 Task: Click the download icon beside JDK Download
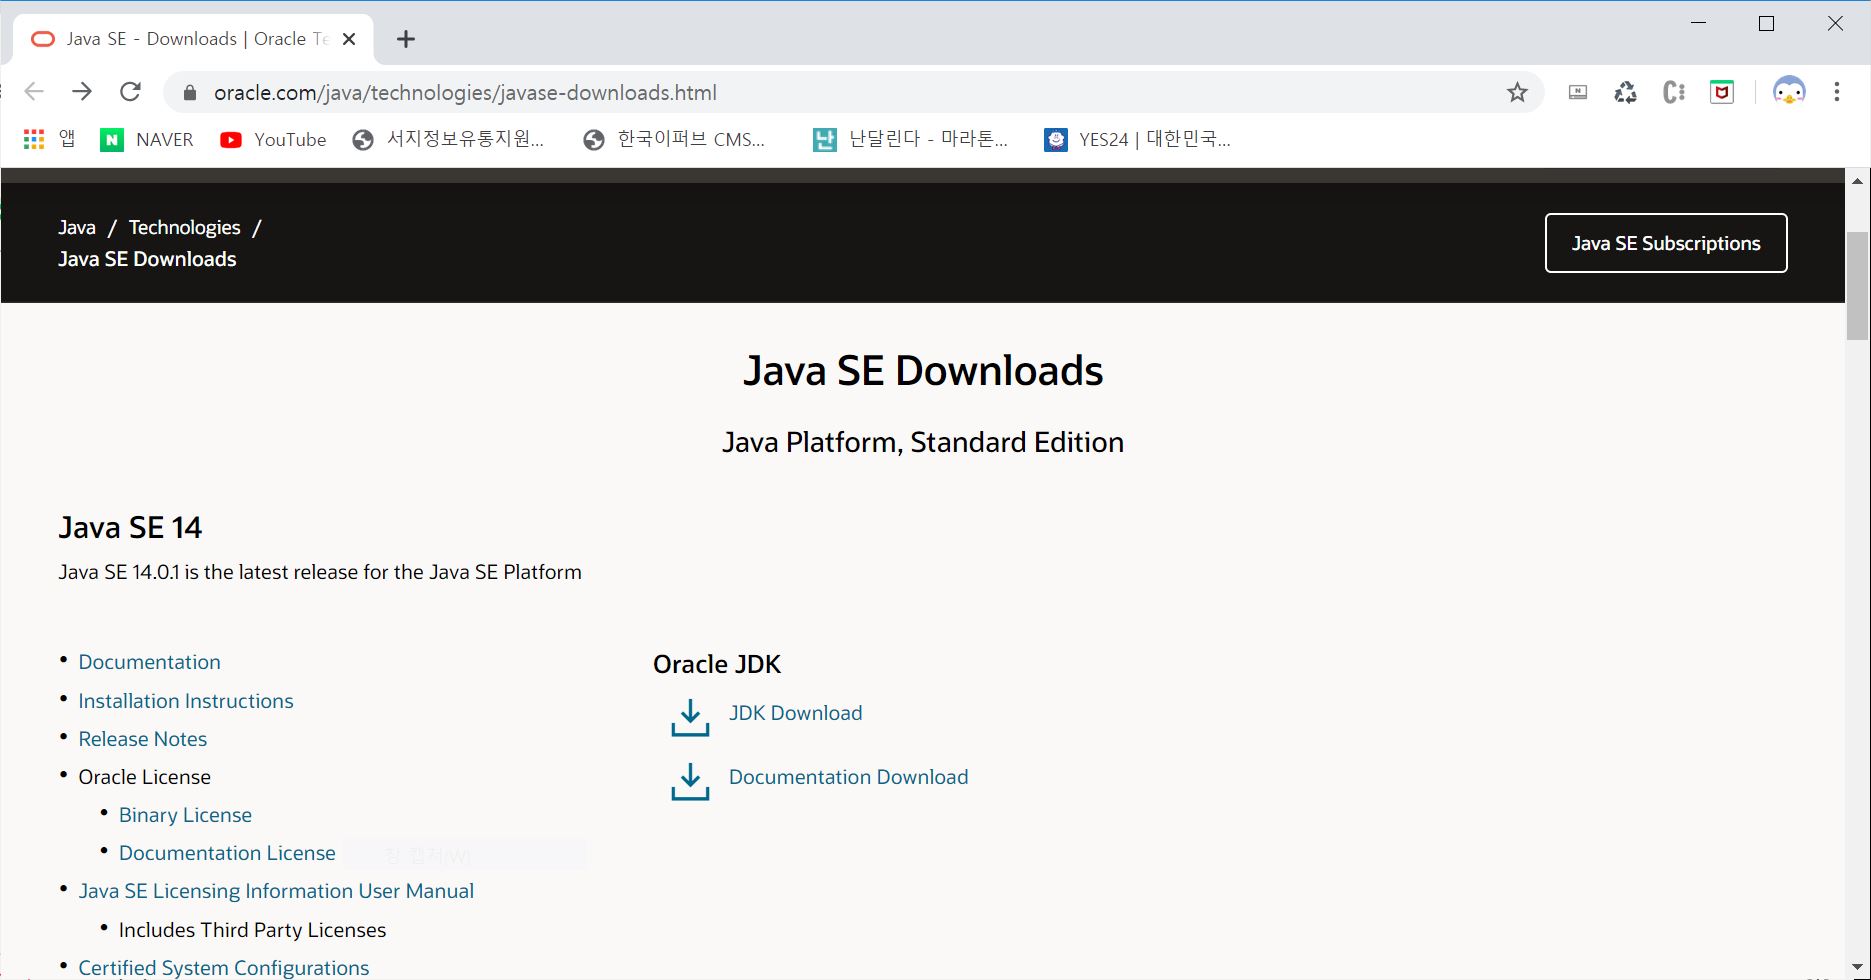point(690,718)
